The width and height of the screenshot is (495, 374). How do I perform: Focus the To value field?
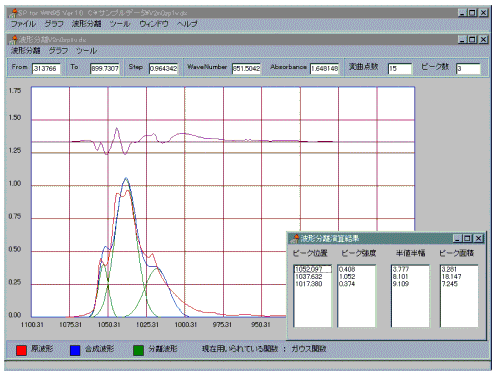coord(105,68)
